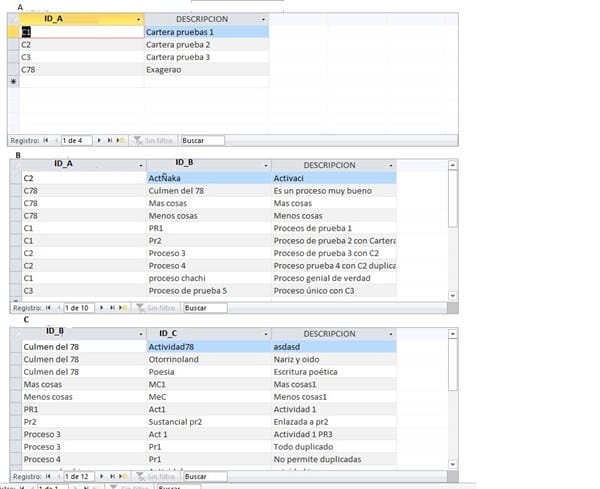Go to next record in table A
600x489 pixels.
click(x=100, y=141)
